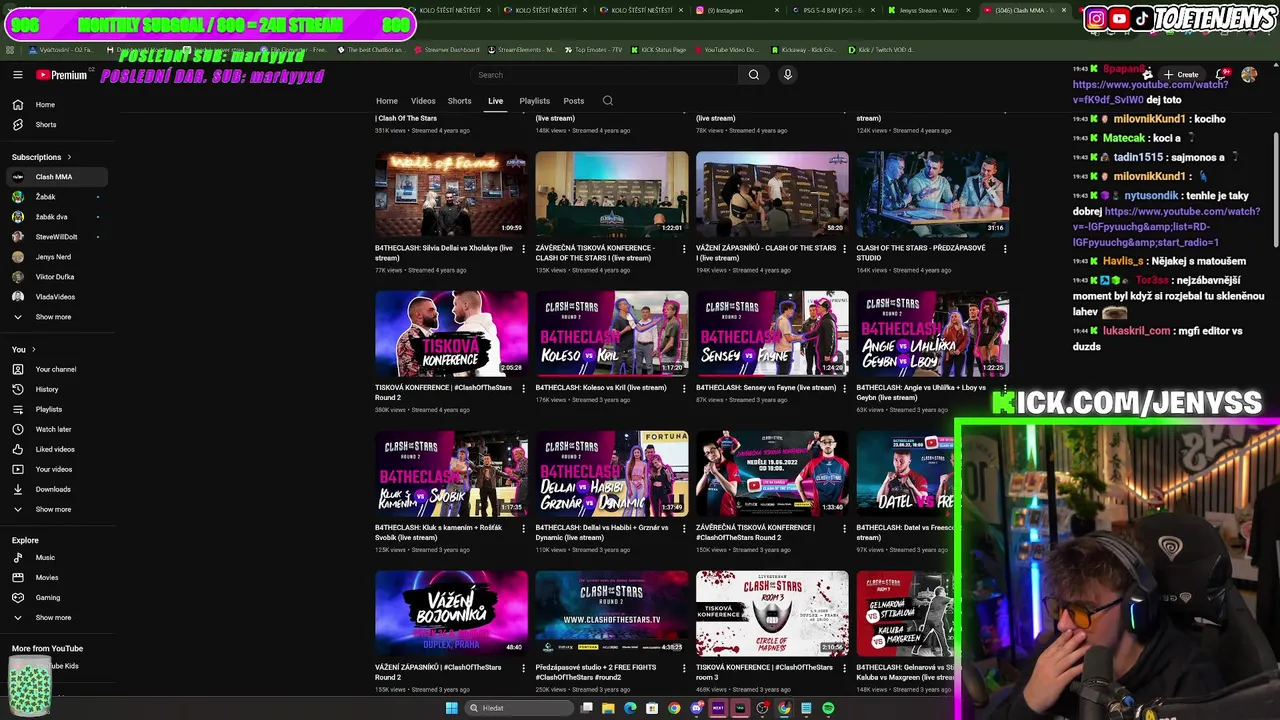This screenshot has width=1280, height=720.
Task: Open the Create menu button
Action: point(1181,75)
